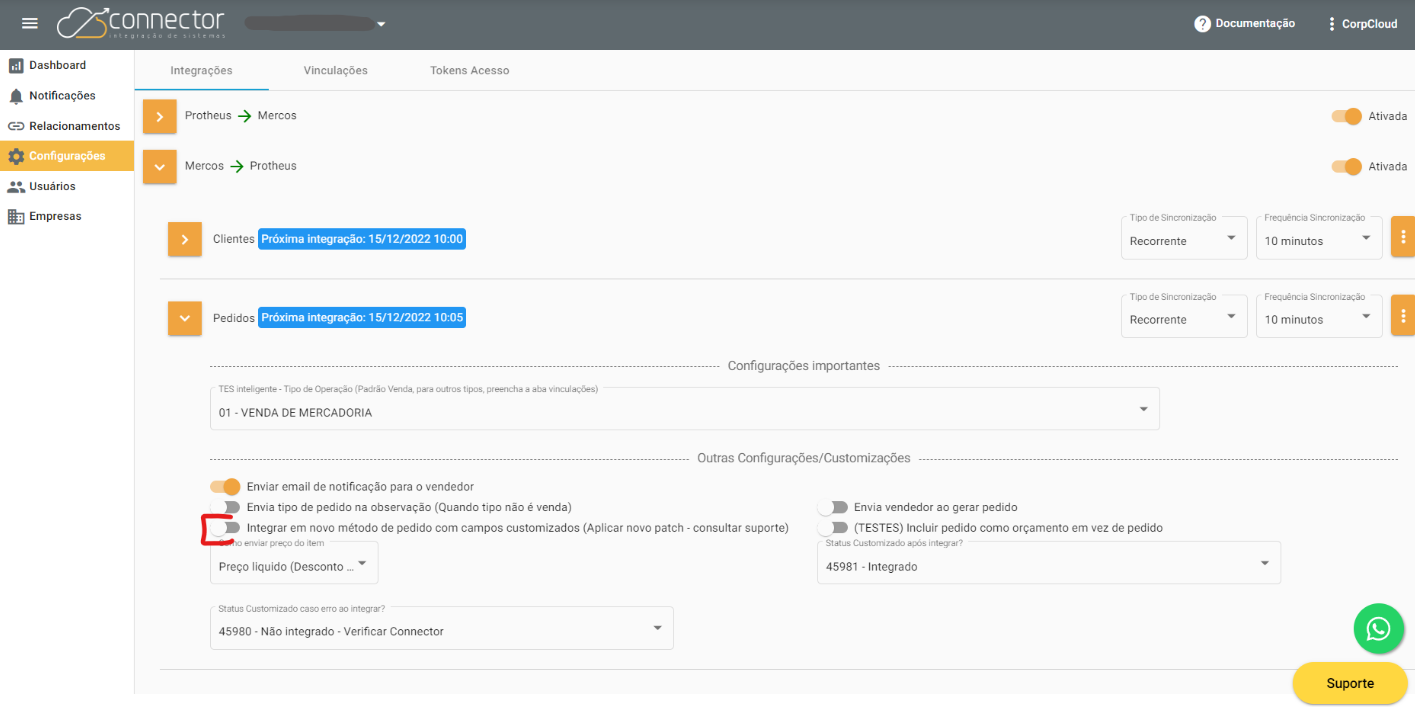Click the Configurações importantes heading
The height and width of the screenshot is (710, 1415).
tap(804, 366)
